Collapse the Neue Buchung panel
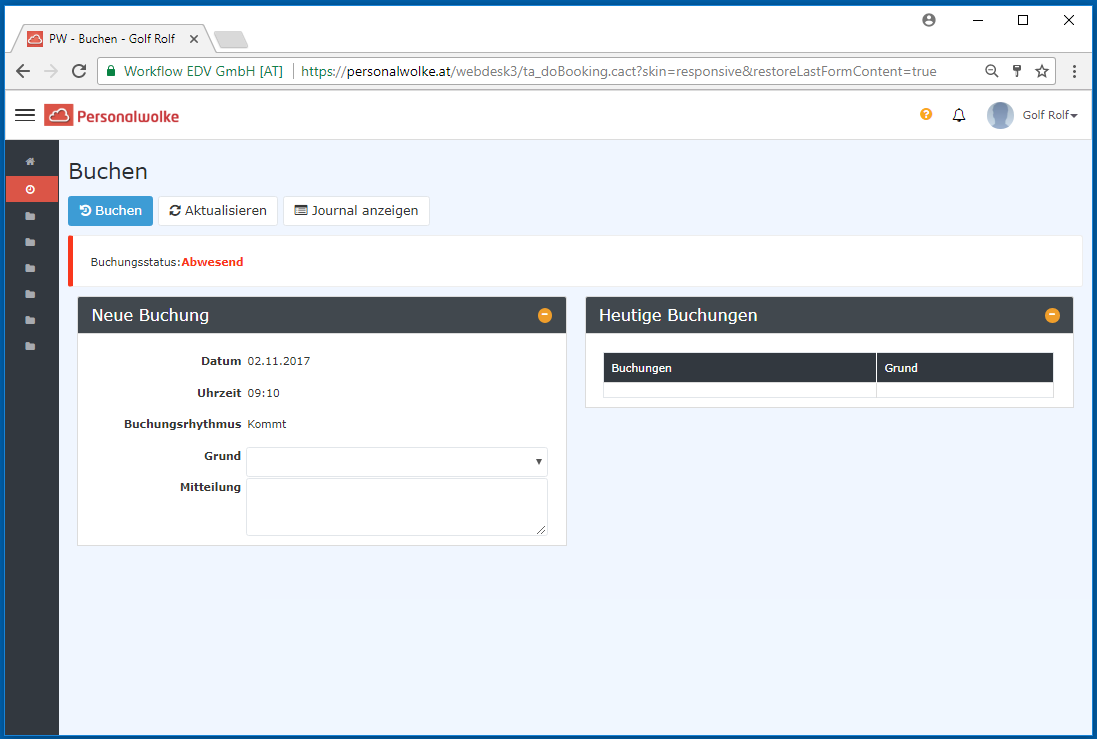This screenshot has height=739, width=1097. point(545,315)
